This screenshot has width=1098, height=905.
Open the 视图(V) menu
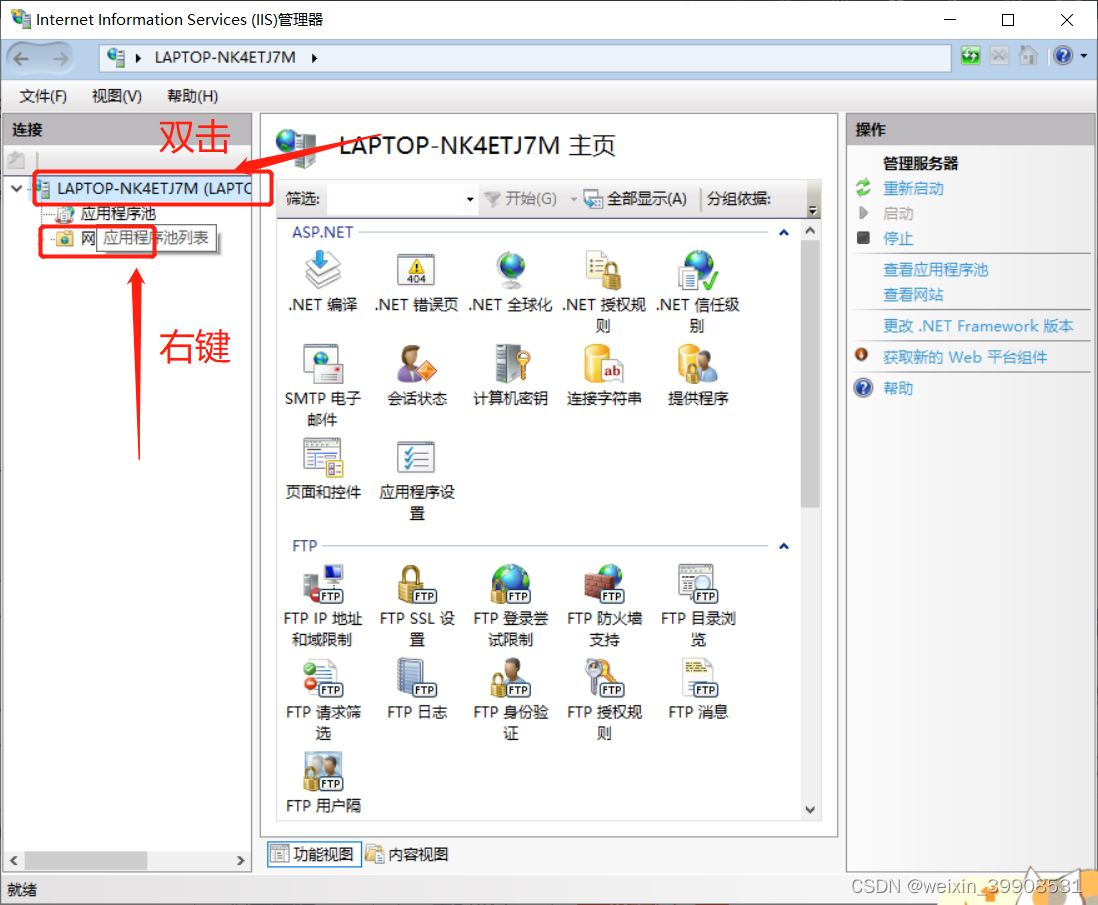[x=116, y=96]
